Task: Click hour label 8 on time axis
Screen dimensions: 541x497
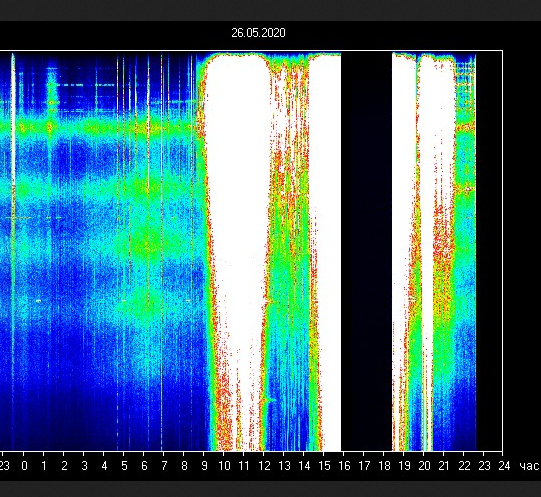Action: 184,466
